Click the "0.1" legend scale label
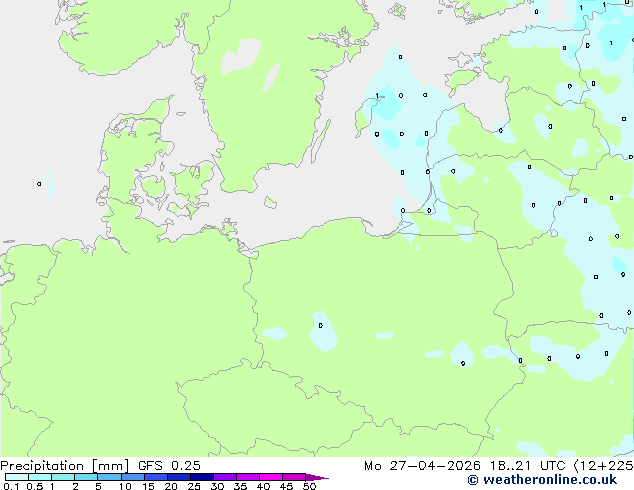634x490 pixels. 11,486
